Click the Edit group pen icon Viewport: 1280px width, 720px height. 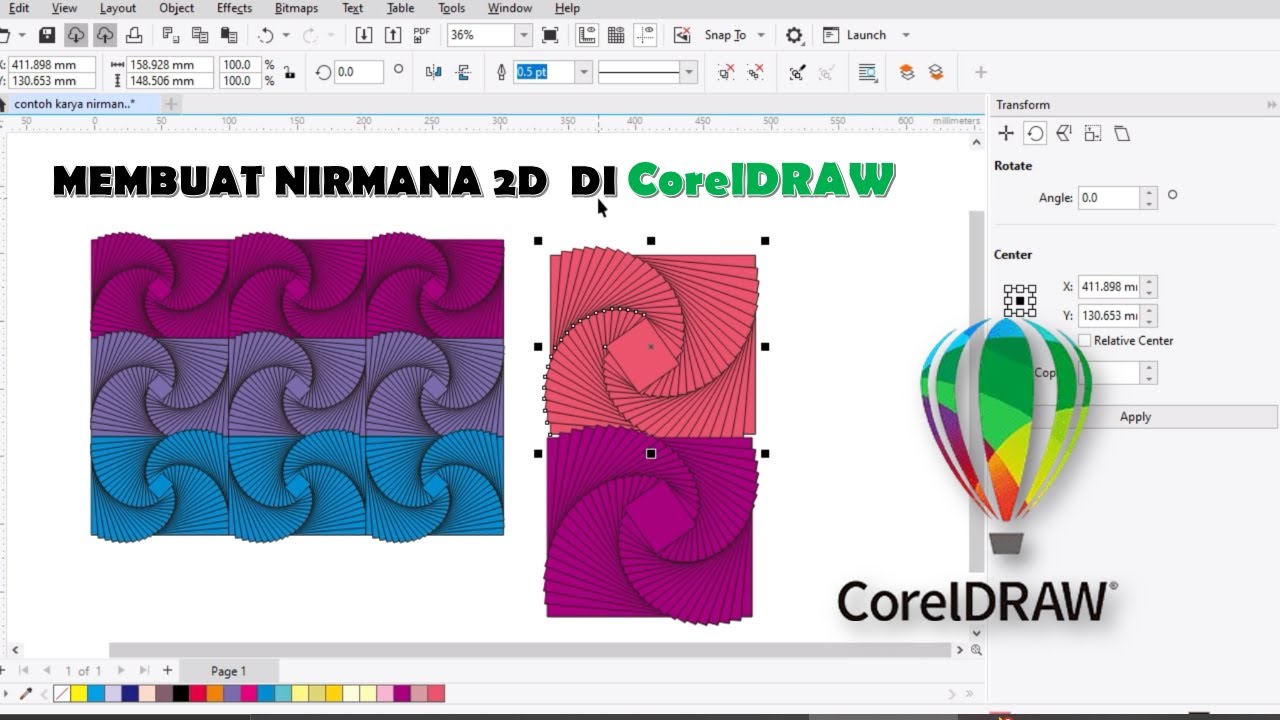click(x=797, y=72)
